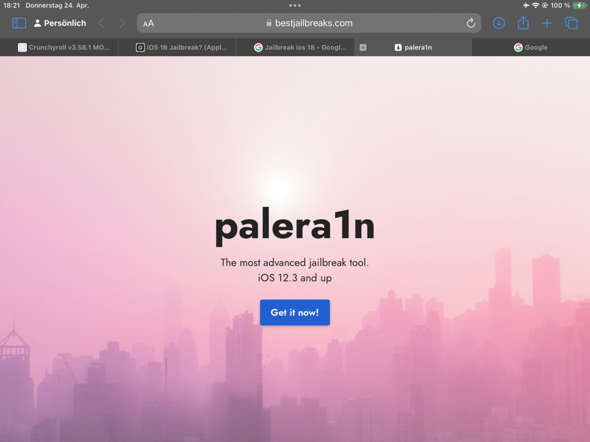Open the Persönlich profile menu
590x442 pixels.
[60, 23]
